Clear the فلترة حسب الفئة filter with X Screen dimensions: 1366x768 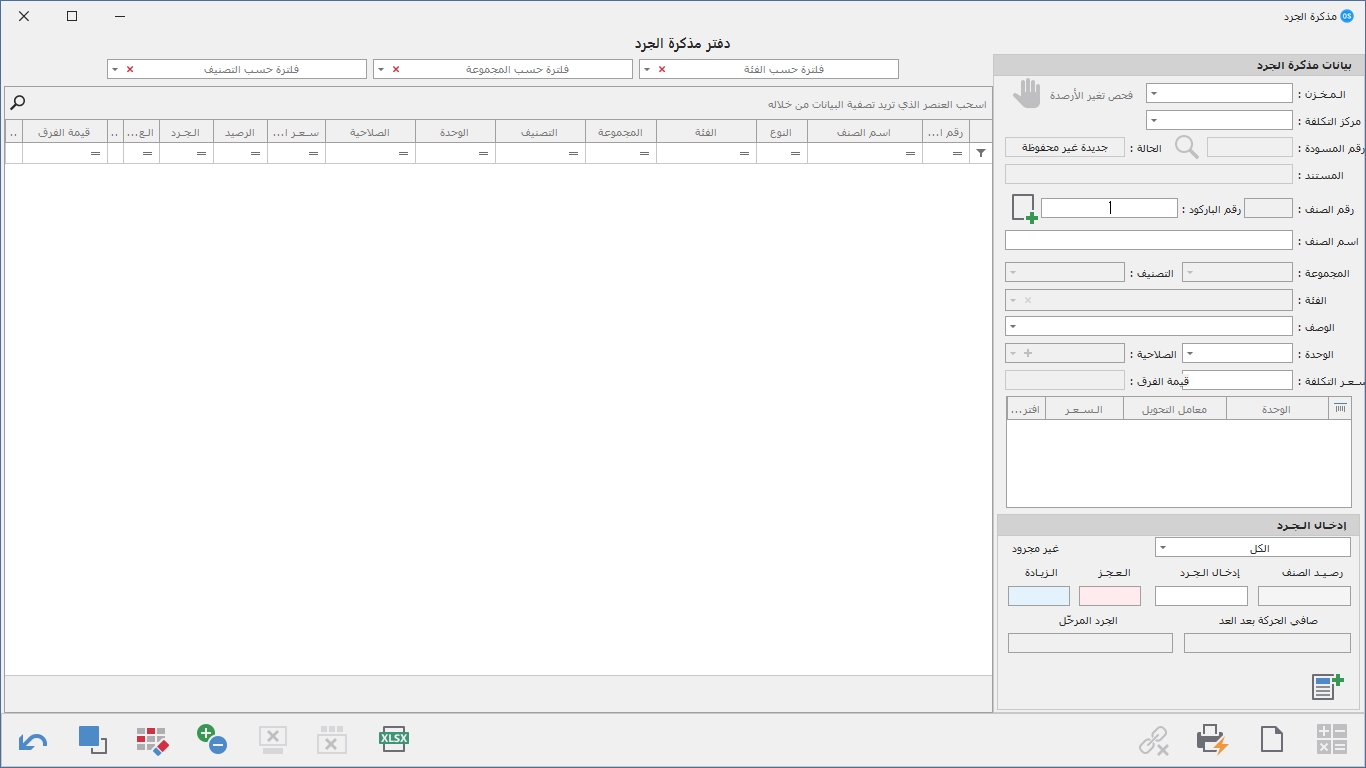point(662,69)
